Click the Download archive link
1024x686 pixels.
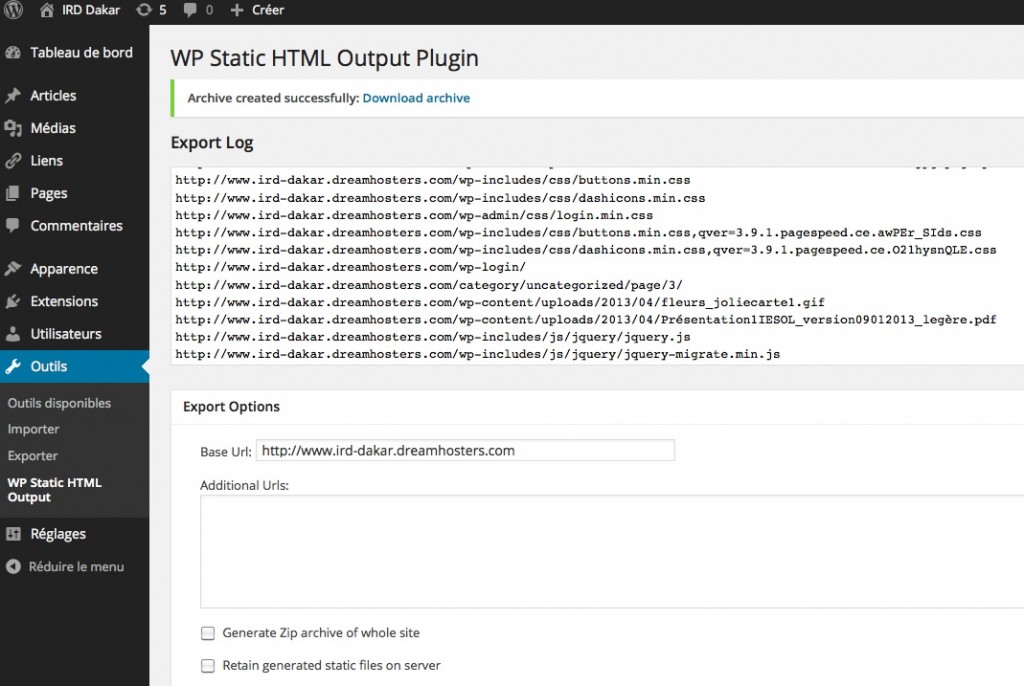click(x=416, y=98)
